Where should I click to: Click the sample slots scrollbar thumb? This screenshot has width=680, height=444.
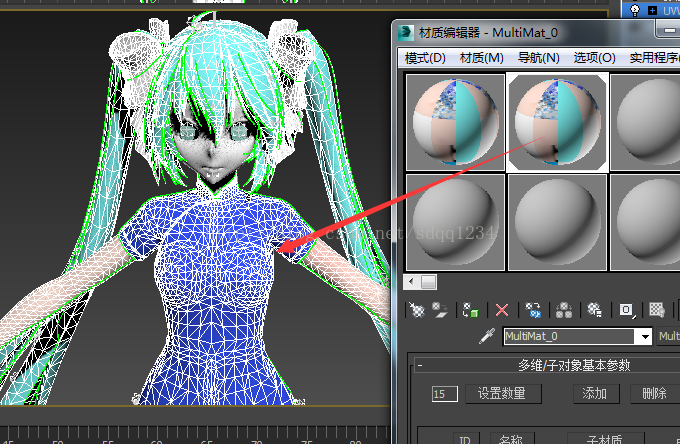(x=428, y=282)
